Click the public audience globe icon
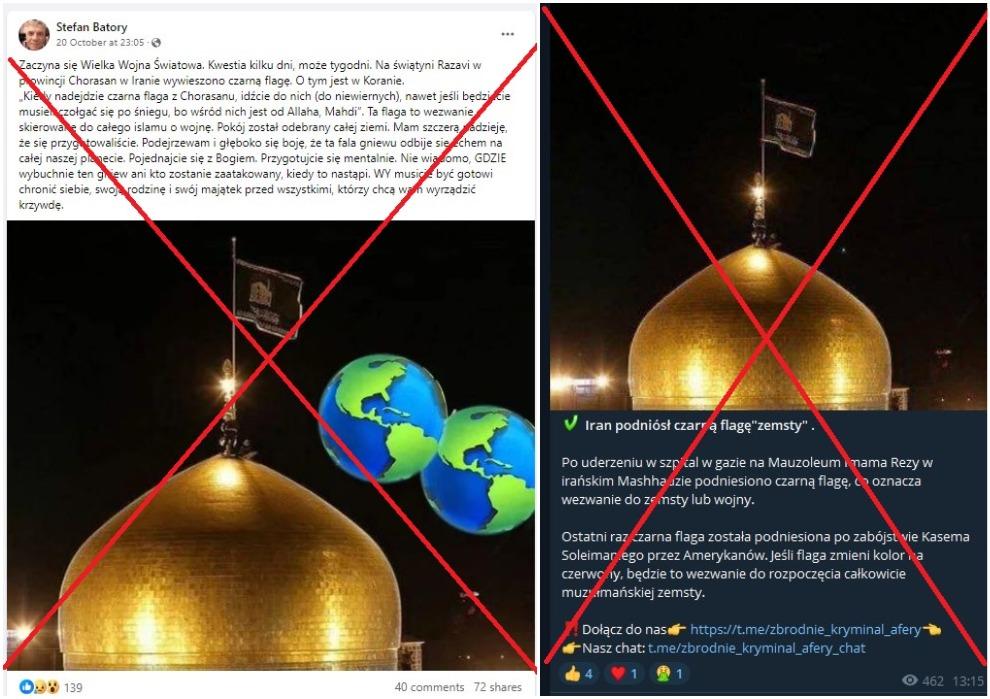The width and height of the screenshot is (990, 699). (156, 43)
